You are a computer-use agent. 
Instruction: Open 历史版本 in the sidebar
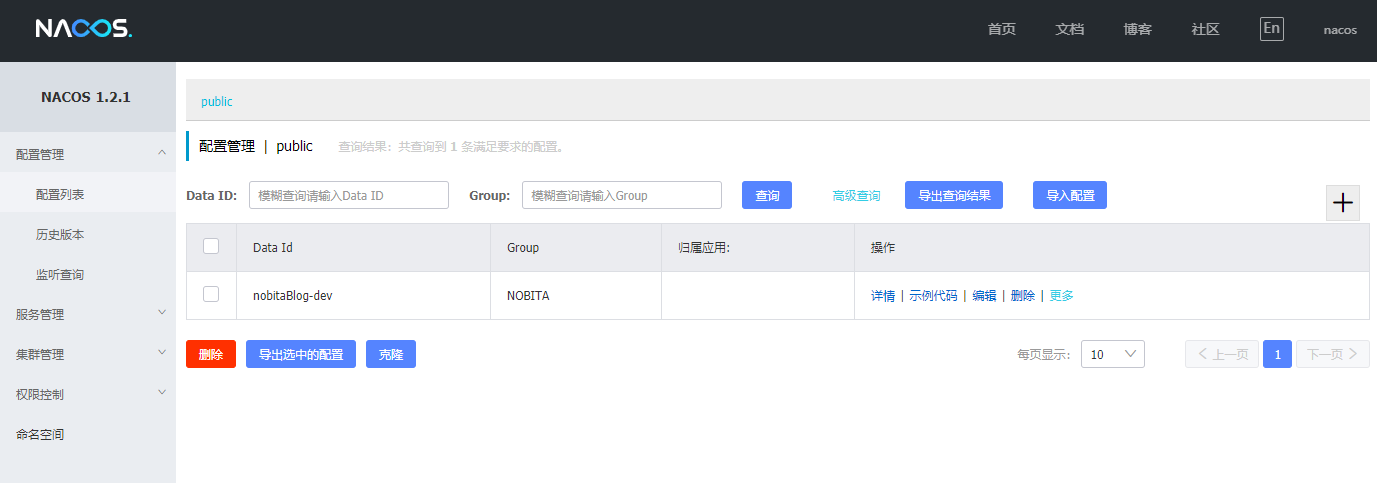(x=60, y=234)
